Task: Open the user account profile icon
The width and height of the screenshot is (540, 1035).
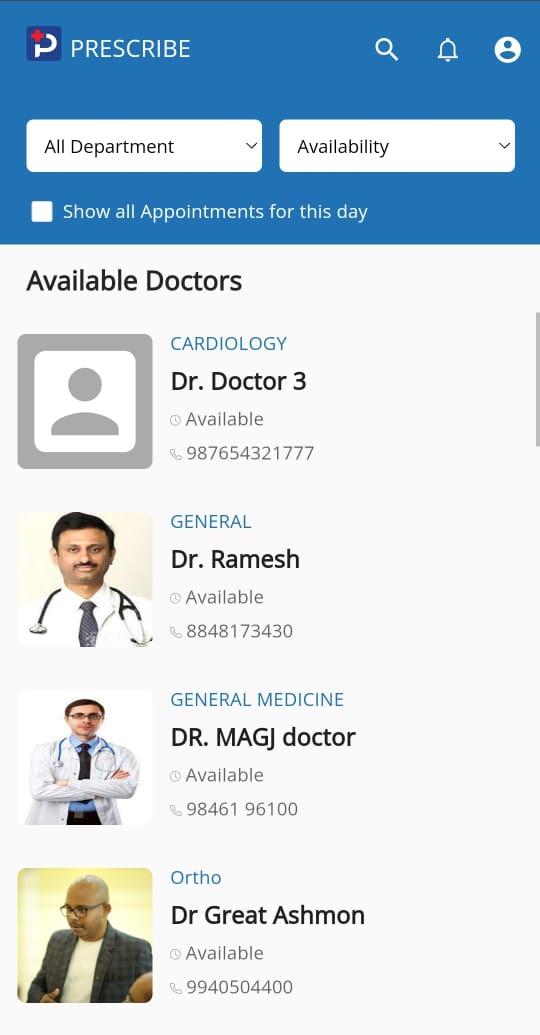Action: 508,50
